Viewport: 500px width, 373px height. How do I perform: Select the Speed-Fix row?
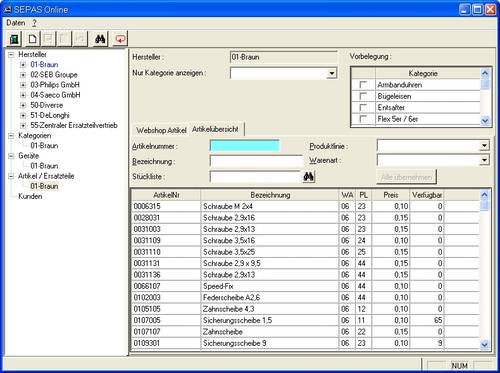305,286
